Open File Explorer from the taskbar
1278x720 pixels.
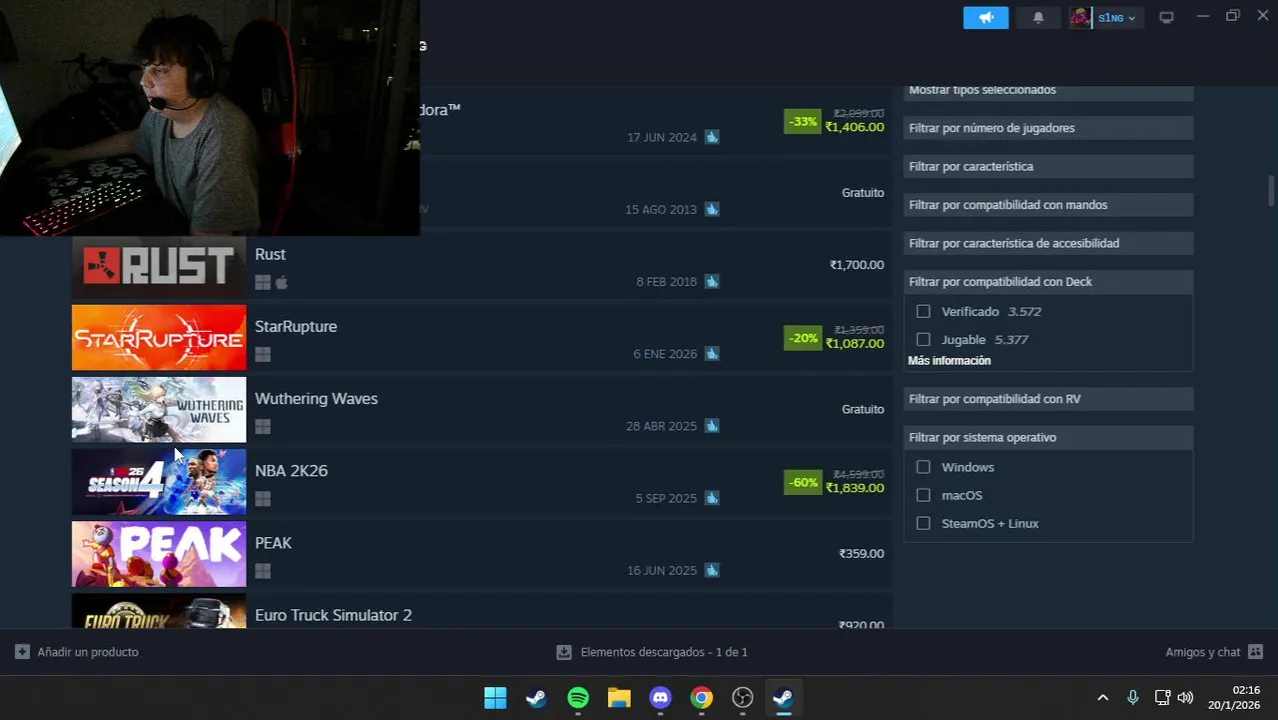click(x=619, y=698)
